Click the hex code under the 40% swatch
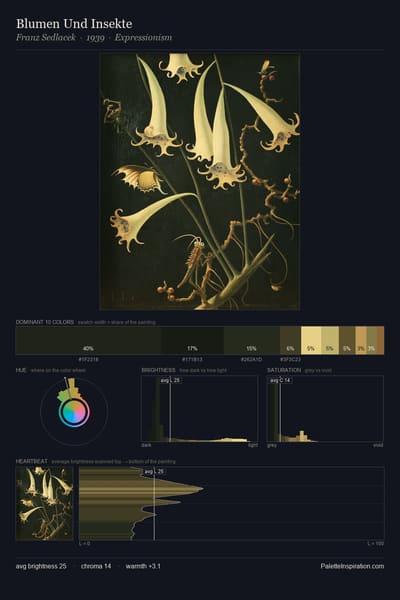 point(88,360)
